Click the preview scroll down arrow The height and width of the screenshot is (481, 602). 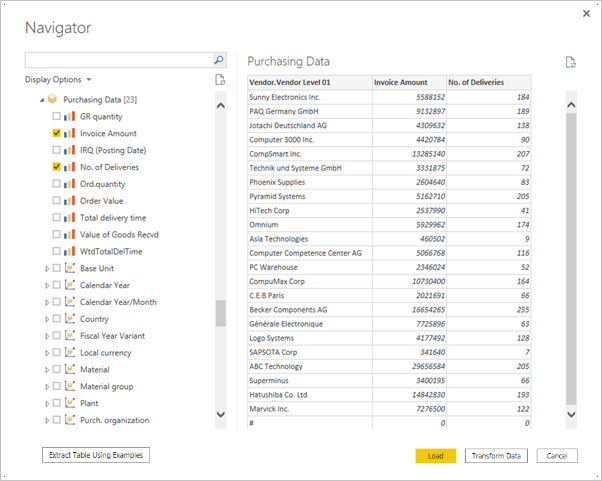coord(571,415)
